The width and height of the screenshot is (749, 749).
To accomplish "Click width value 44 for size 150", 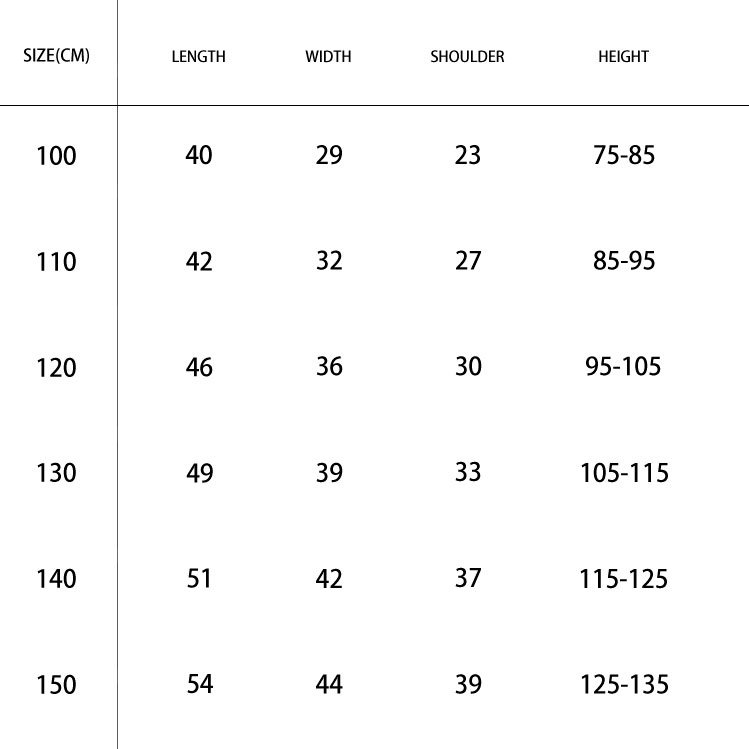I will click(329, 685).
